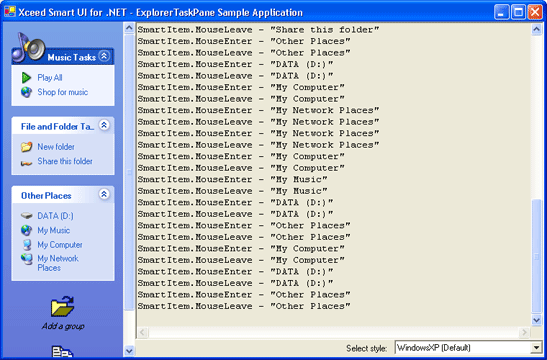
Task: Click the window title bar text
Action: click(160, 13)
